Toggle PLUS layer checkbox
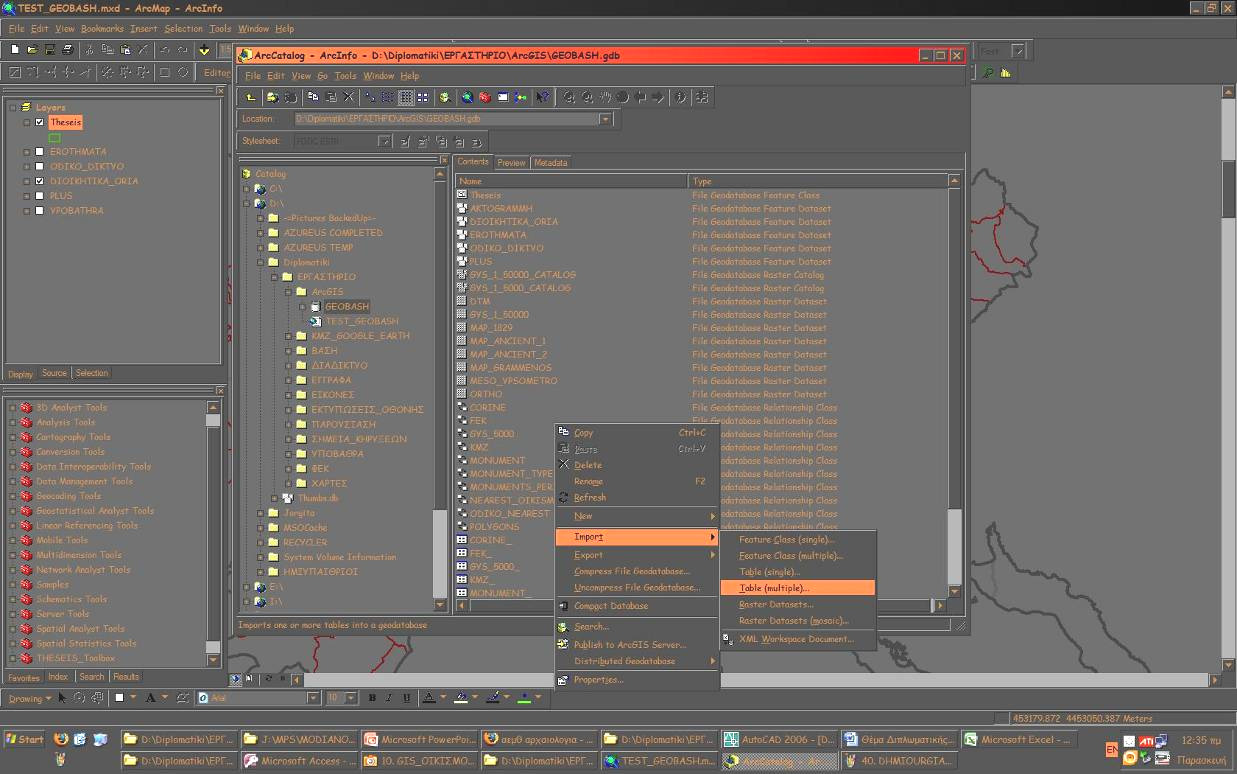Image resolution: width=1237 pixels, height=774 pixels. coord(39,196)
